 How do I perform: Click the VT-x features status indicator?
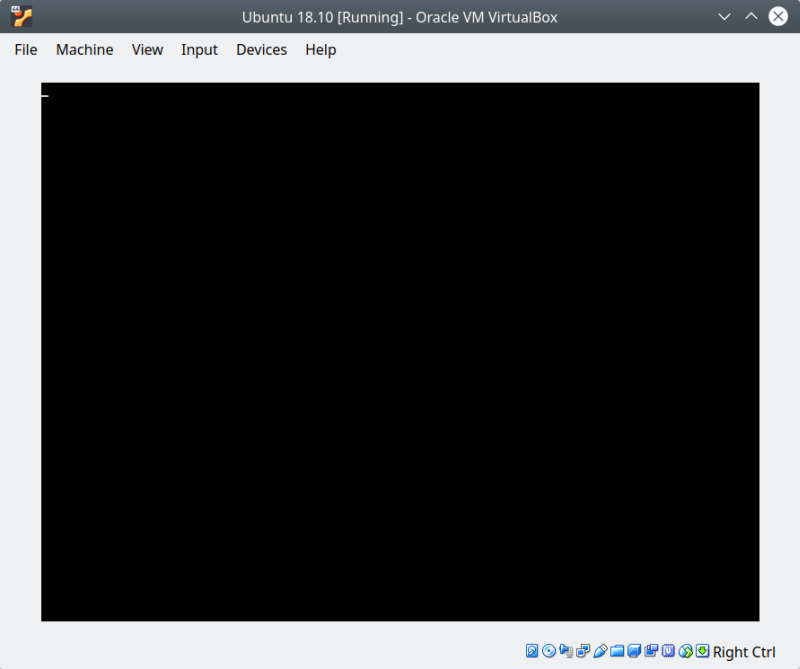coord(670,651)
